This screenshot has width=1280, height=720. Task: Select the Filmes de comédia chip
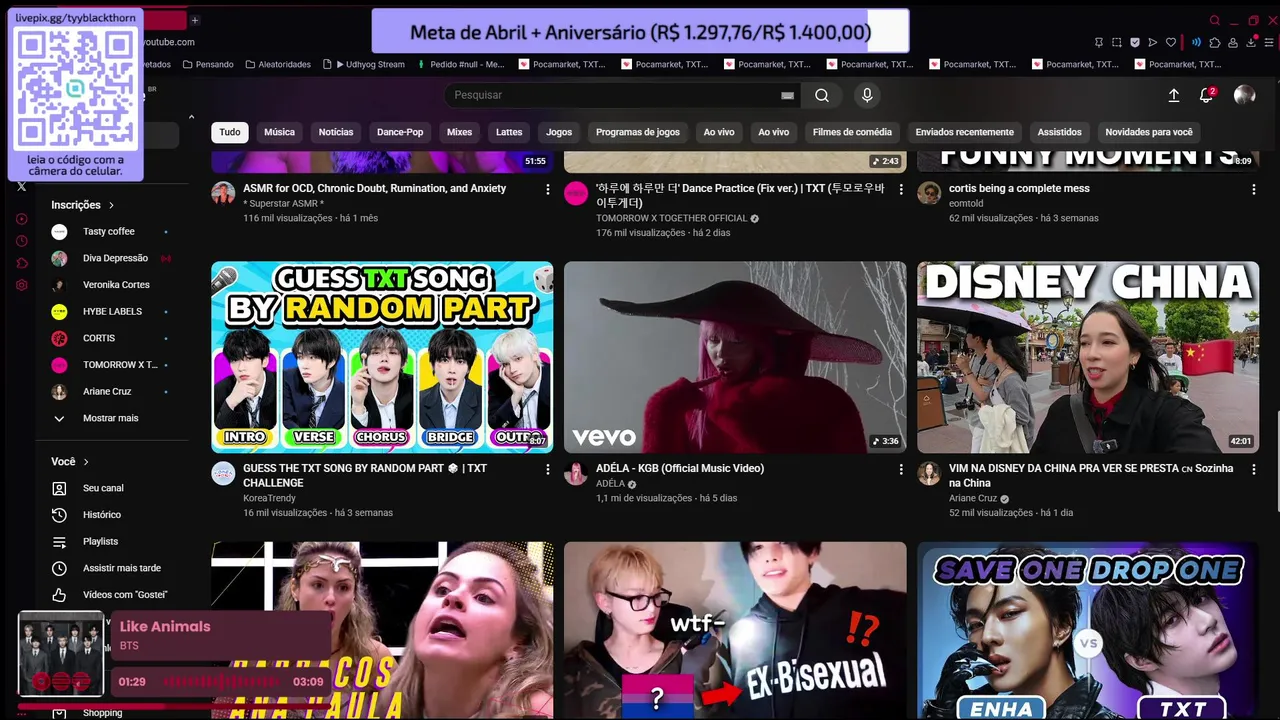(852, 132)
